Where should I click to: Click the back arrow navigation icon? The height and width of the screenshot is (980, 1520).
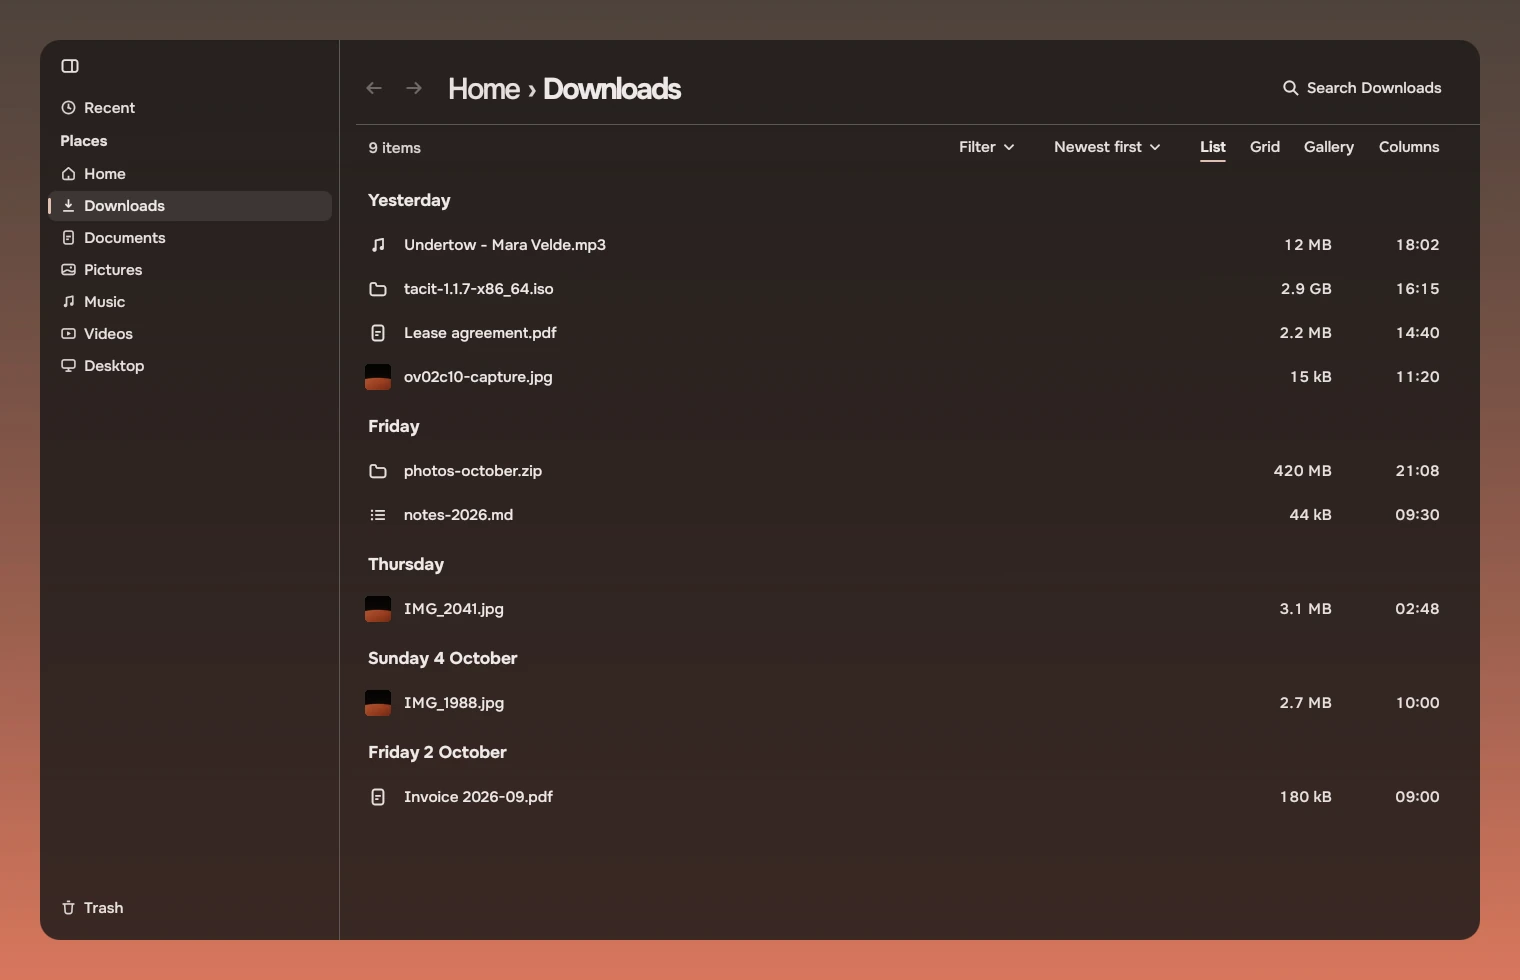pos(374,88)
